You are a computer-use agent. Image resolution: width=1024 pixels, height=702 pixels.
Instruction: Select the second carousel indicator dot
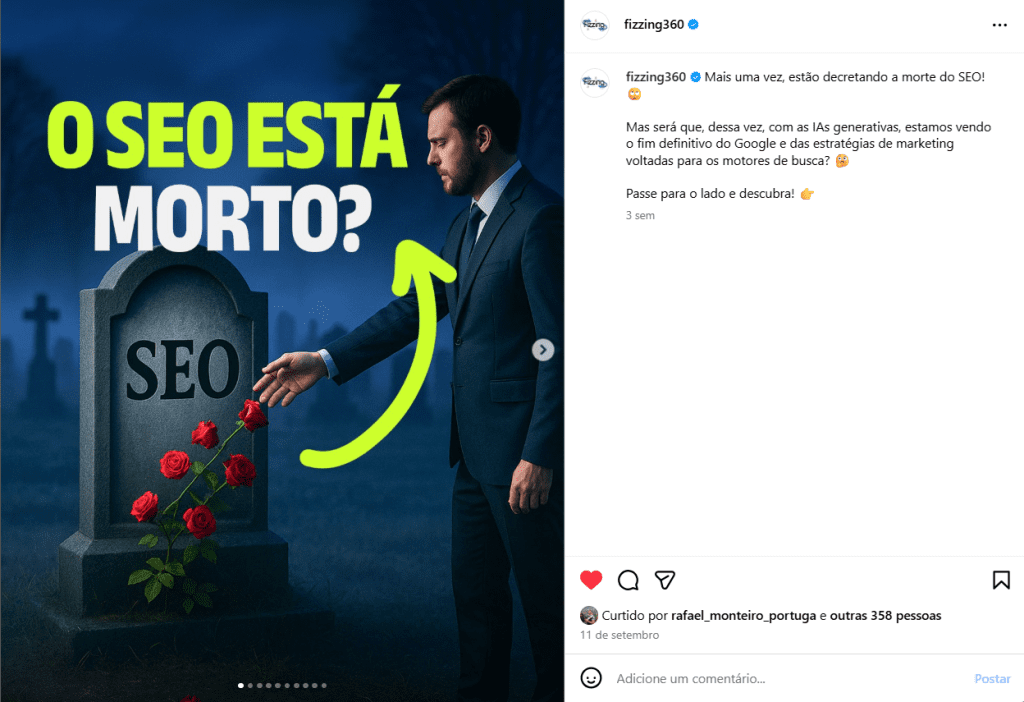point(250,686)
